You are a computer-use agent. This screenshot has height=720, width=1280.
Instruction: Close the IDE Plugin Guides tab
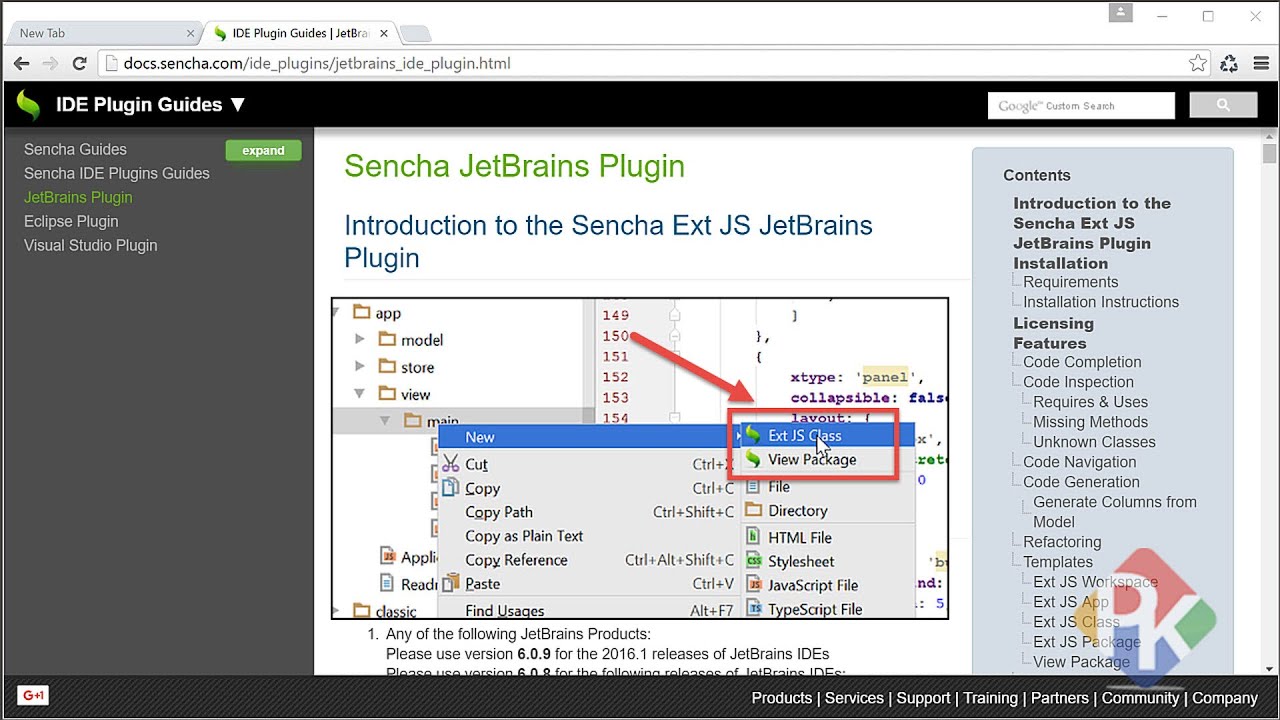click(x=384, y=33)
